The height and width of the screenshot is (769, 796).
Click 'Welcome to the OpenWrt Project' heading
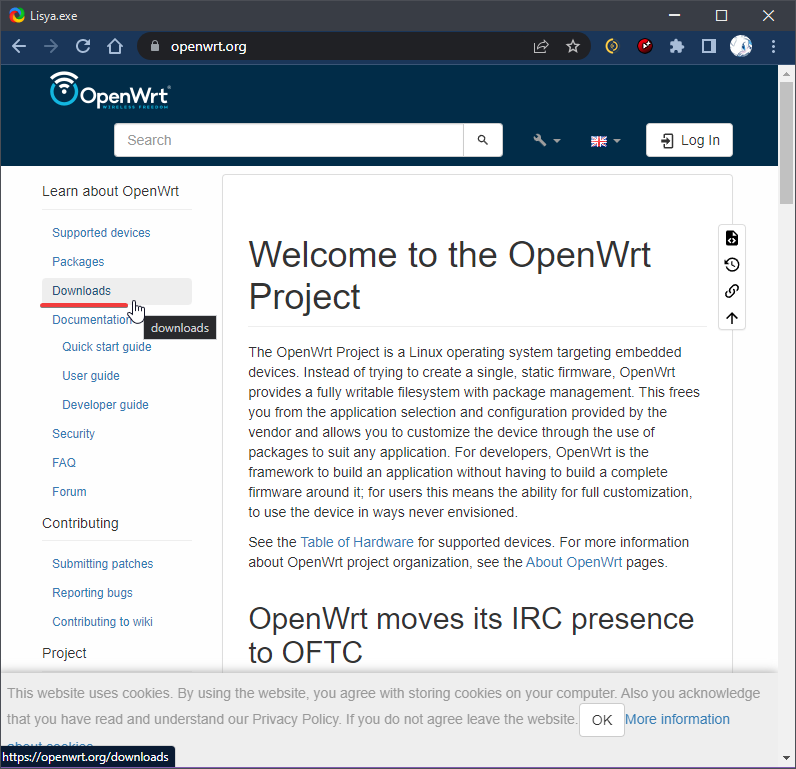(x=449, y=275)
